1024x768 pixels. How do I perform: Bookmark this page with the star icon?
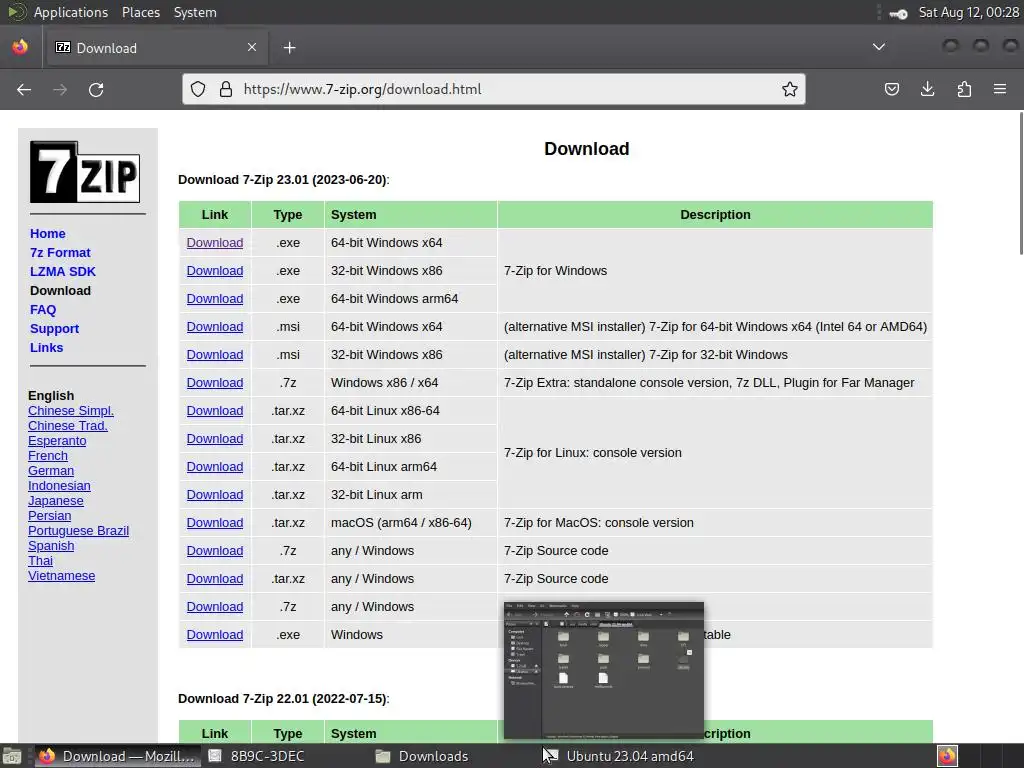pyautogui.click(x=790, y=89)
